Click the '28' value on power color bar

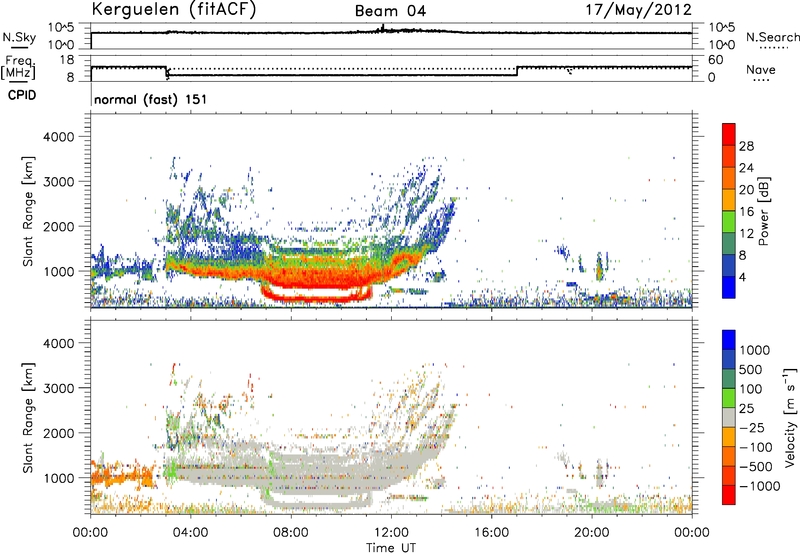pyautogui.click(x=746, y=146)
